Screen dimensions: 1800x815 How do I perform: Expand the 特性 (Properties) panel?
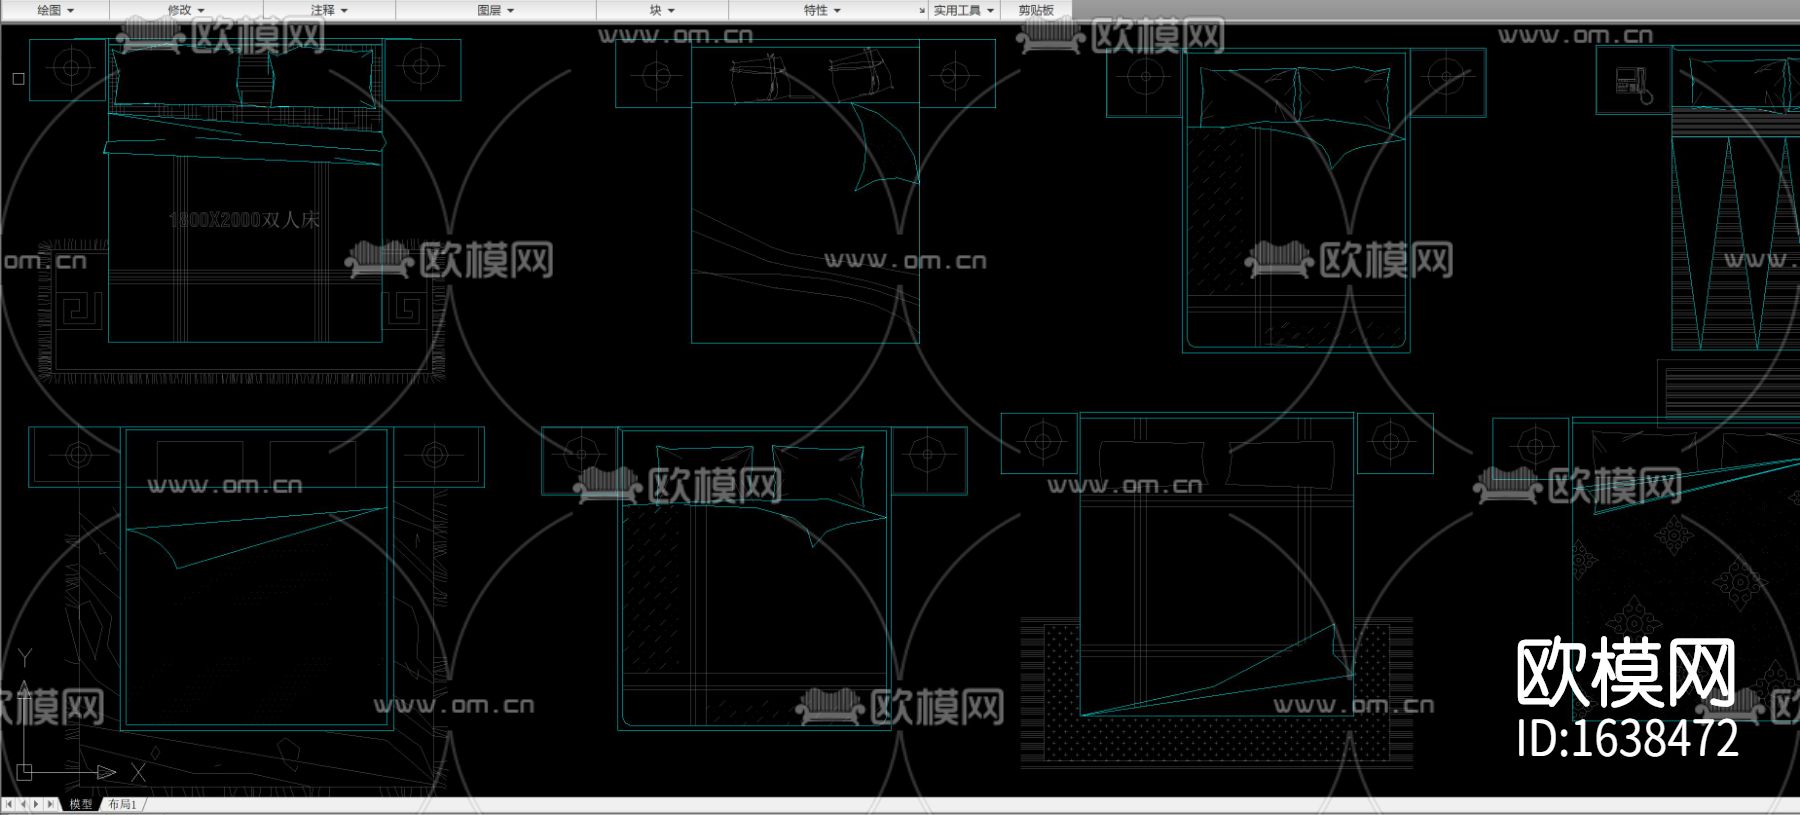(x=822, y=10)
